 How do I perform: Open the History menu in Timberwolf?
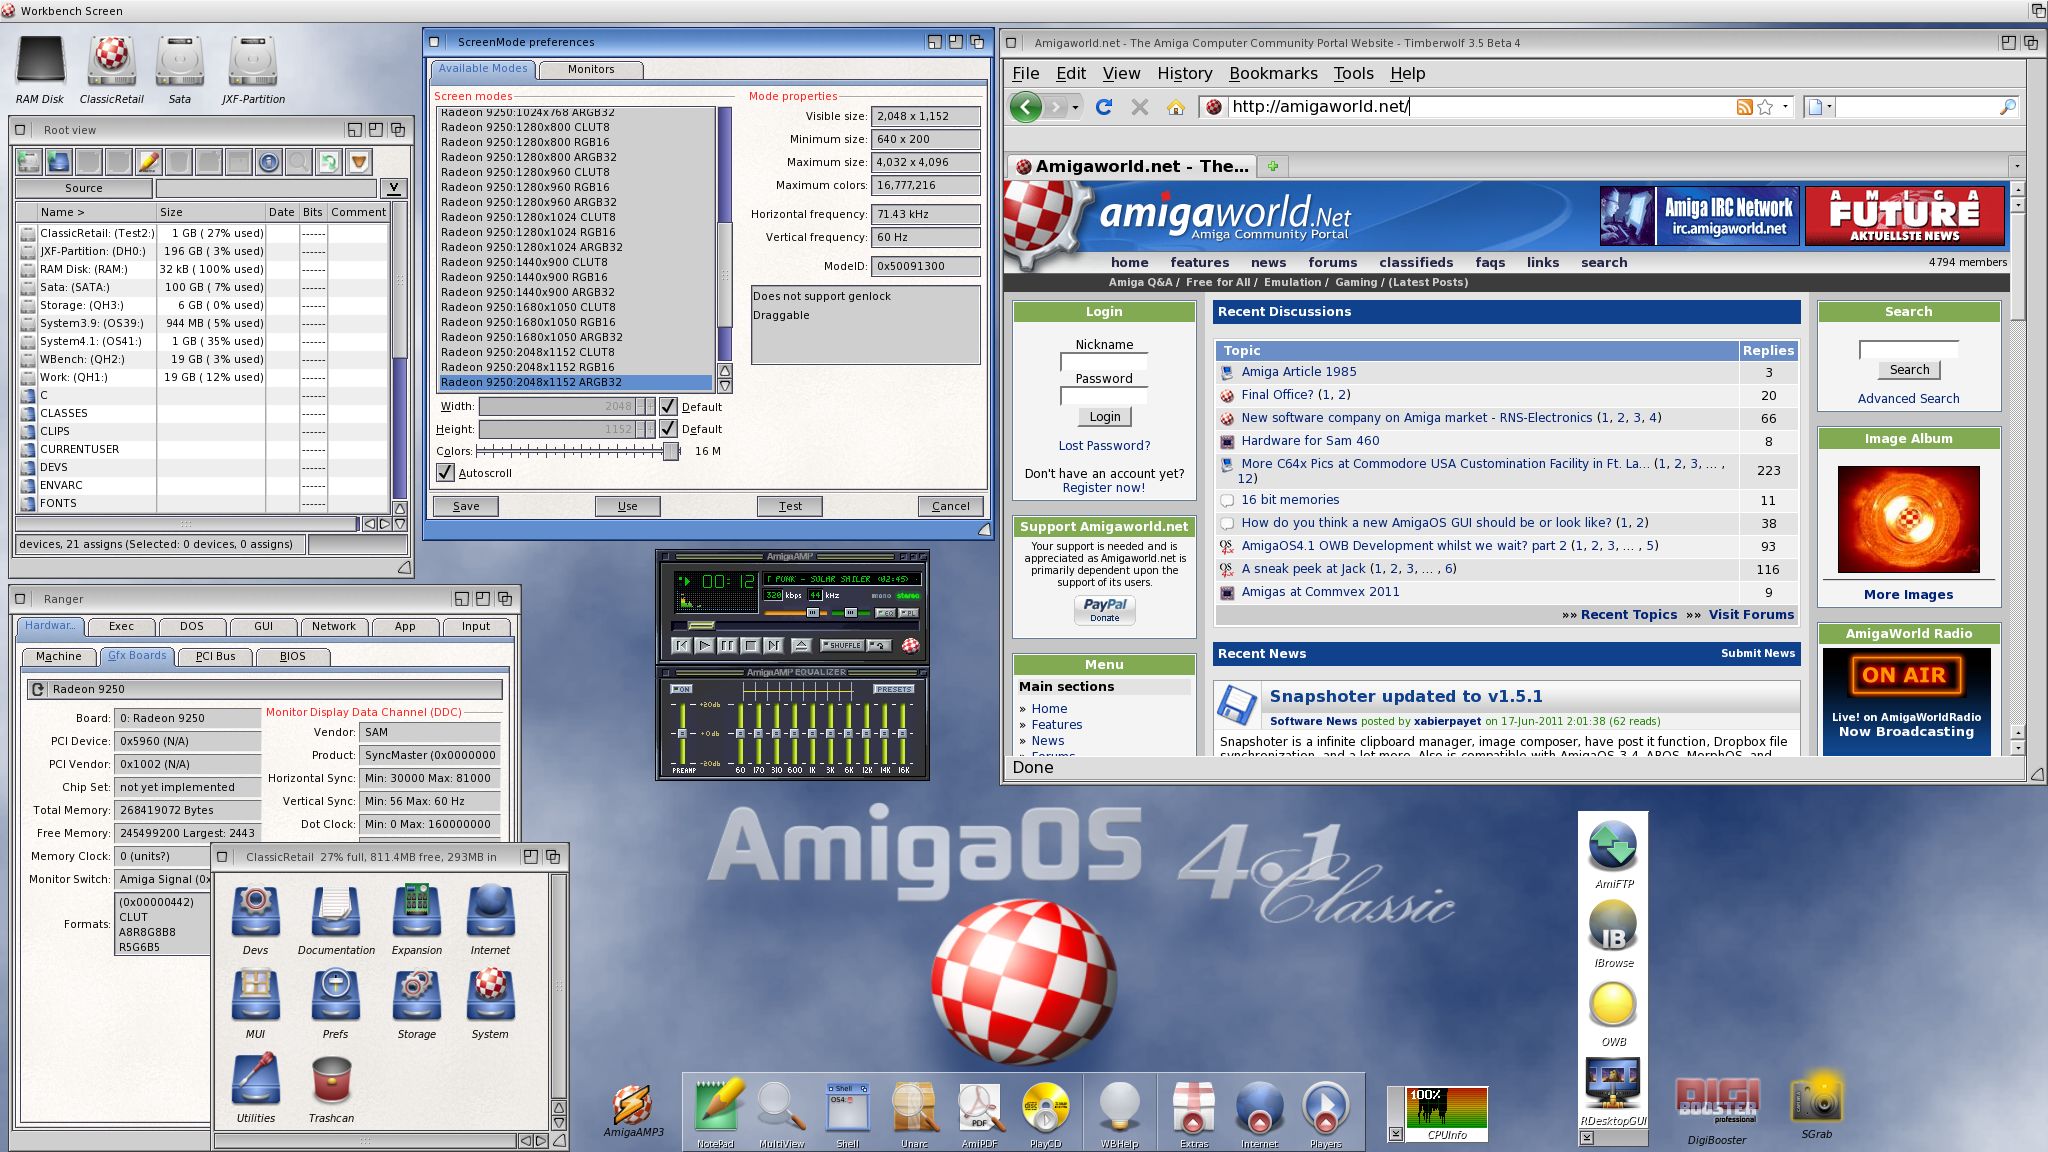point(1184,74)
